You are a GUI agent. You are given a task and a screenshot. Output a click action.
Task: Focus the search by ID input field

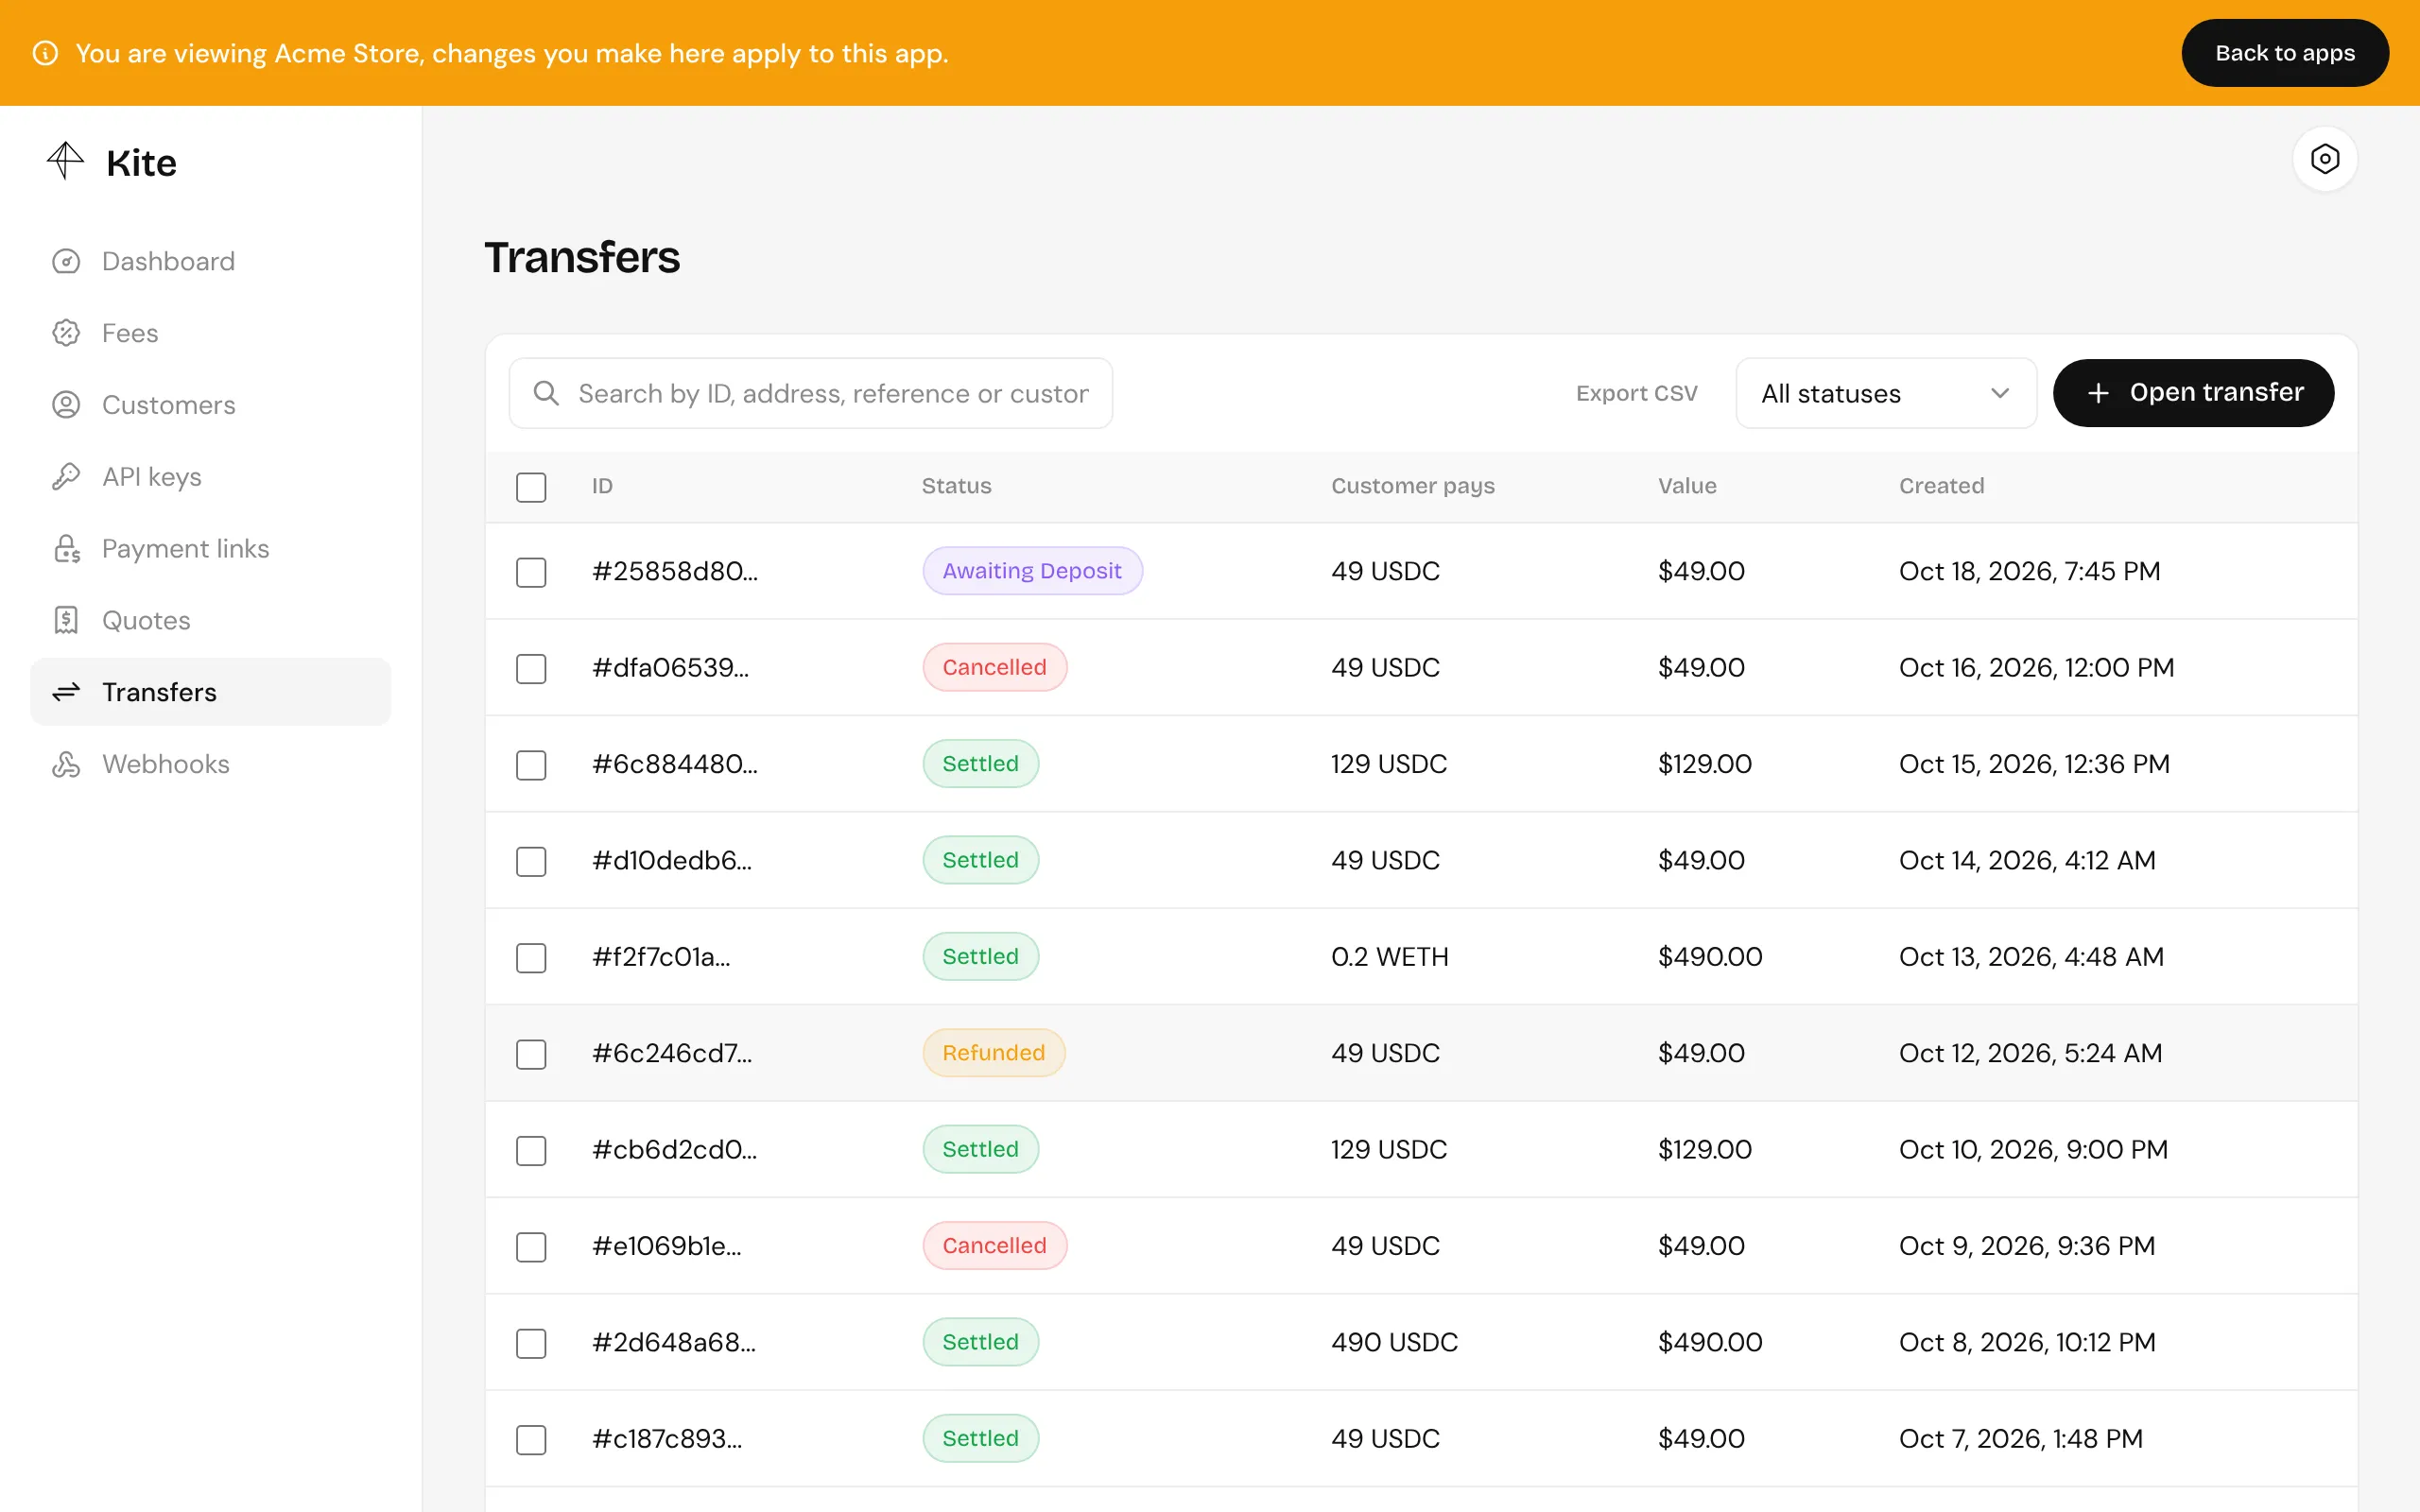pos(810,393)
